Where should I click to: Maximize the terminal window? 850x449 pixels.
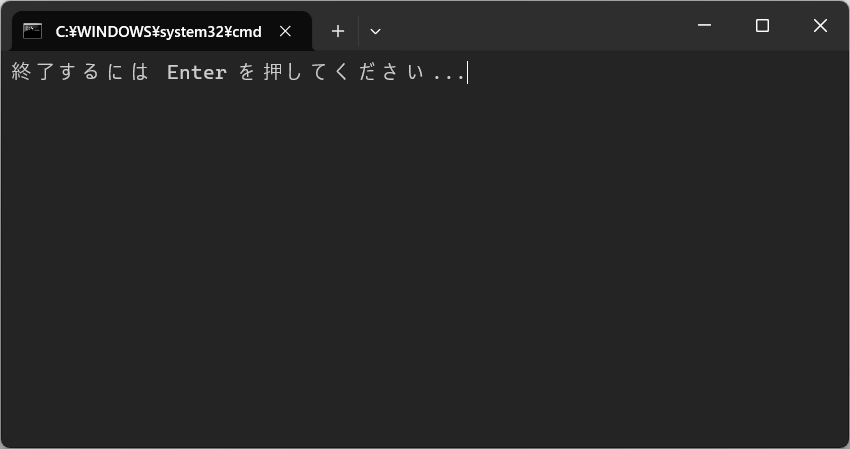click(762, 25)
